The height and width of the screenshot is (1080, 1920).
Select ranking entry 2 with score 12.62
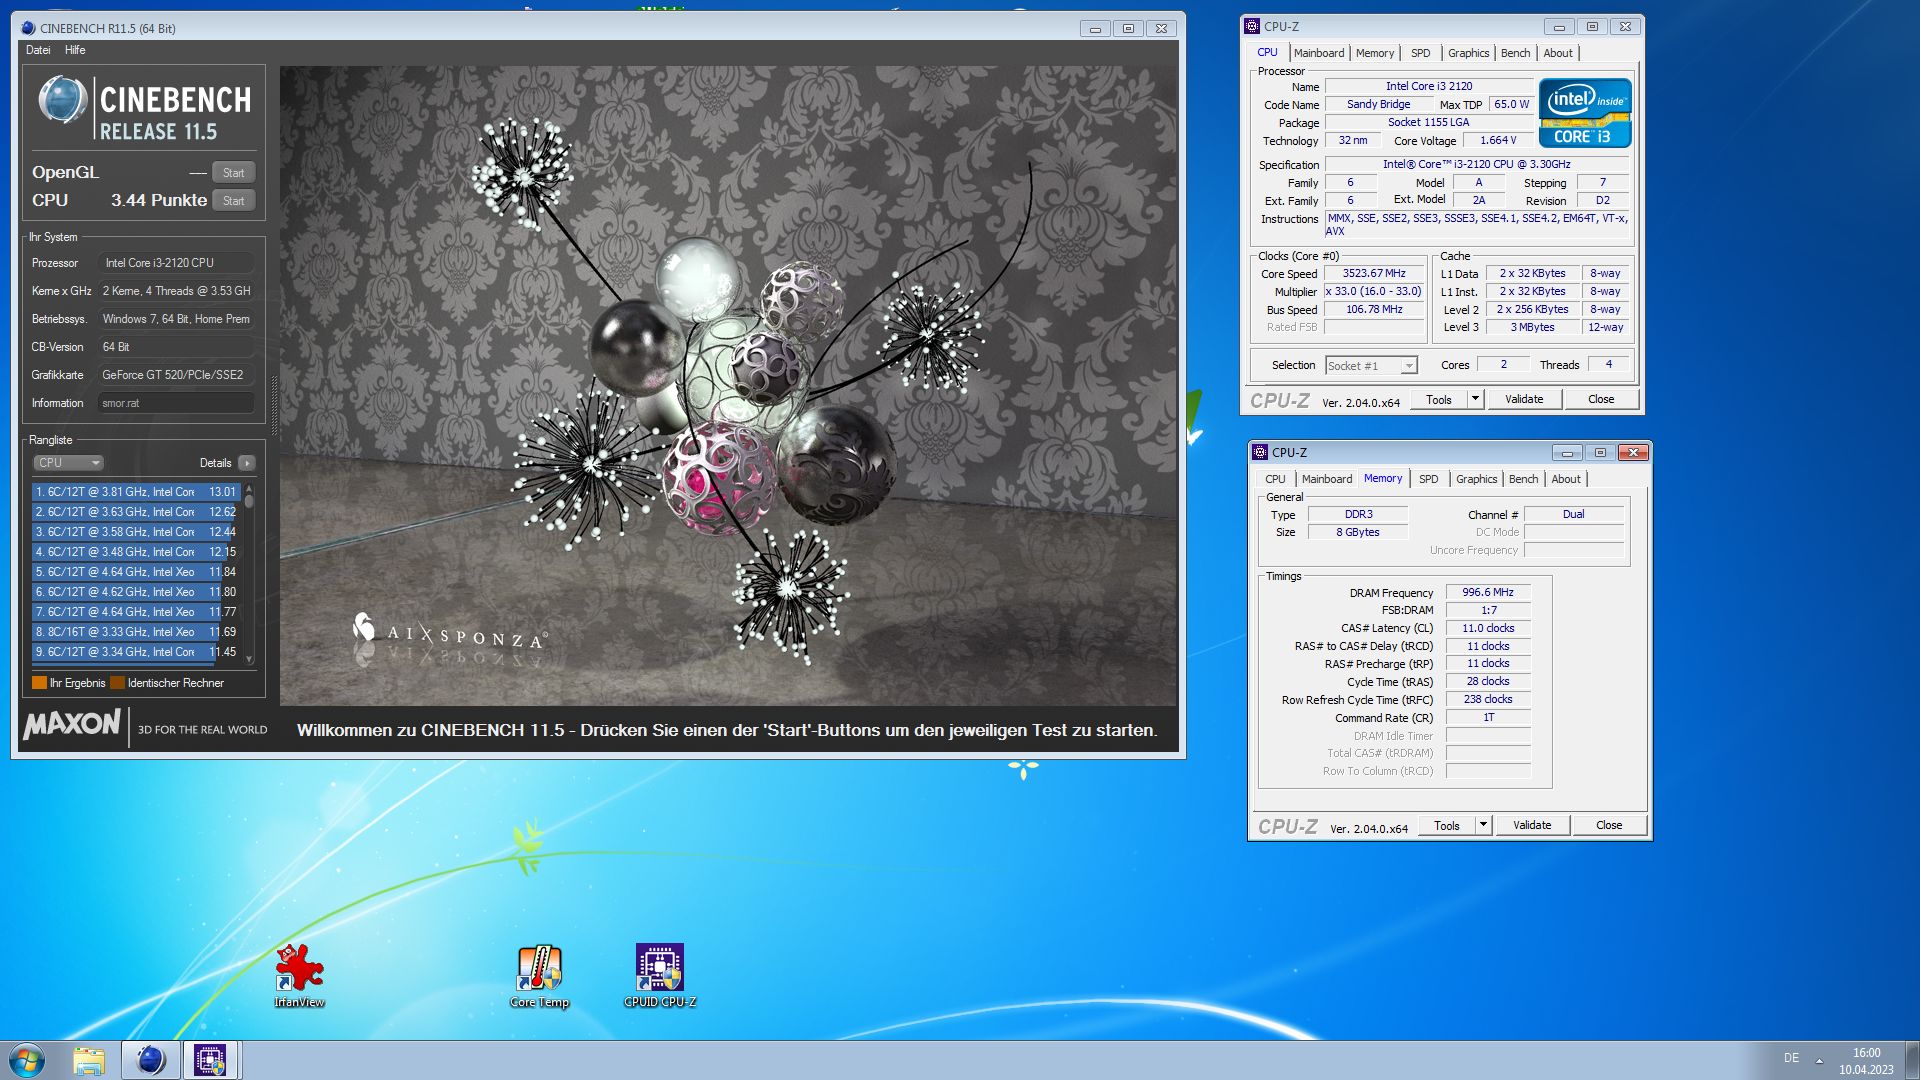tap(136, 512)
